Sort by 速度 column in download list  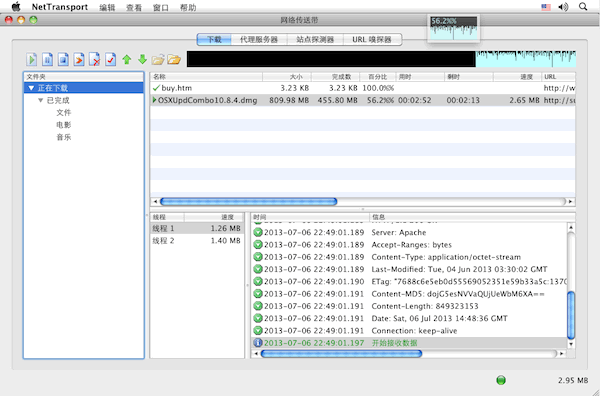click(x=517, y=77)
